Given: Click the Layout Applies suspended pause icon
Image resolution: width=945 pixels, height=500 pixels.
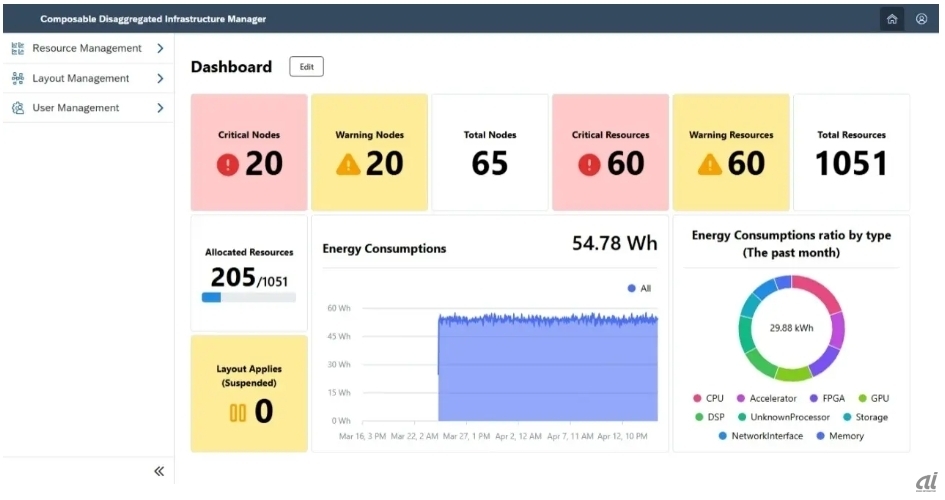Looking at the screenshot, I should point(238,412).
